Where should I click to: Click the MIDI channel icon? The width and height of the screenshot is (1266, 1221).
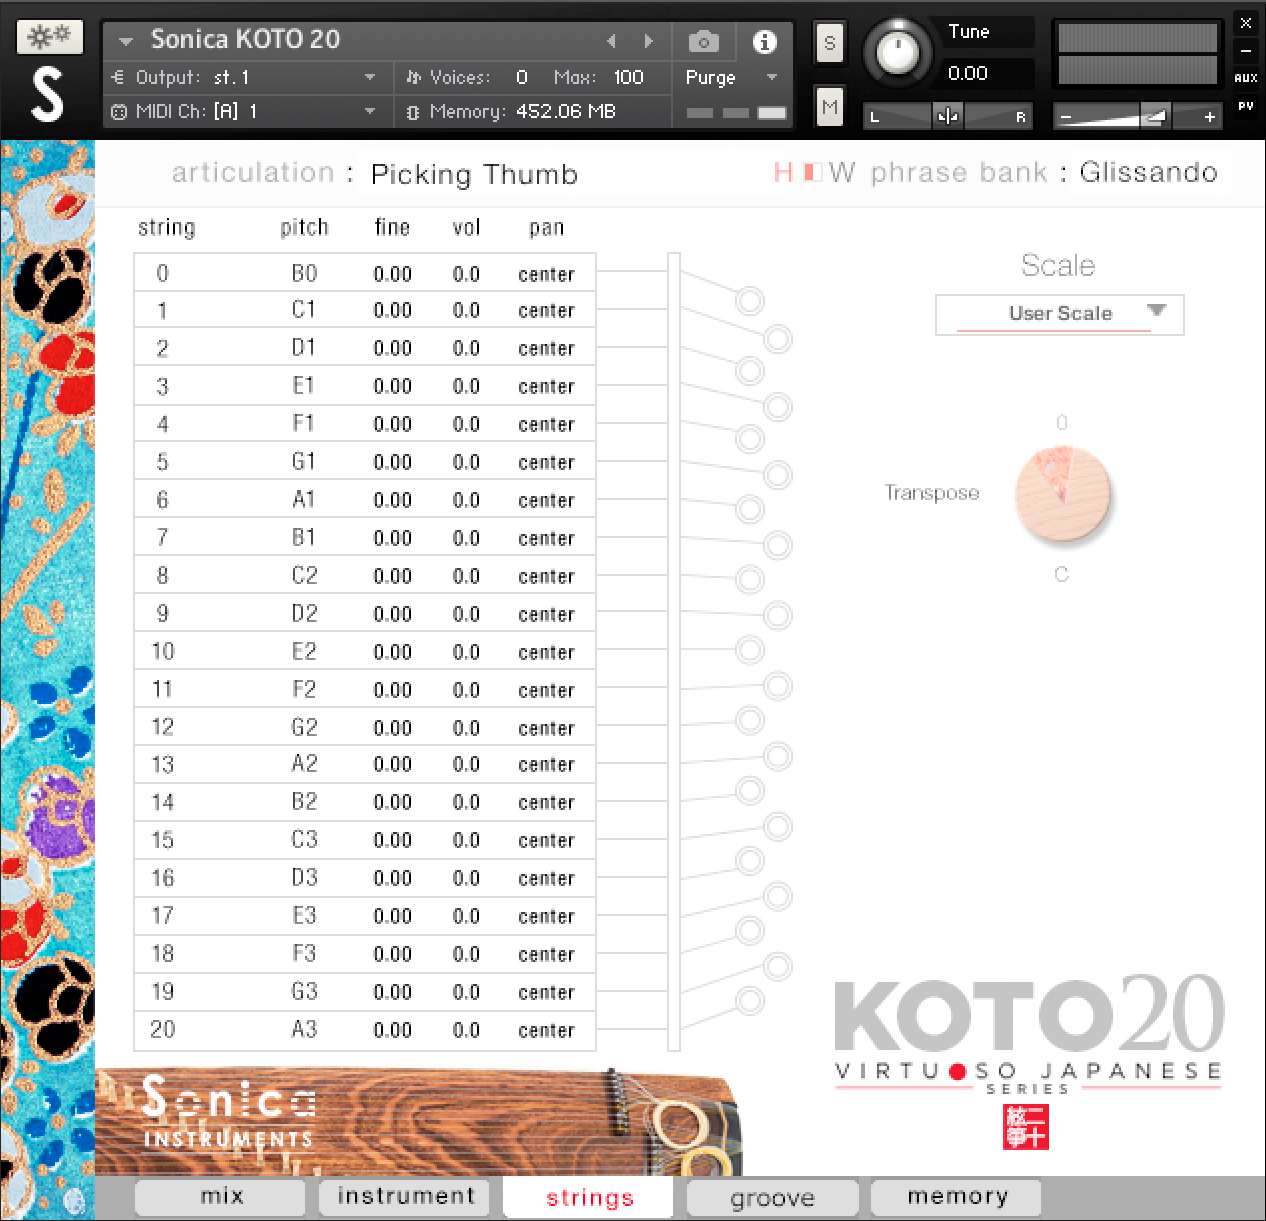point(118,112)
